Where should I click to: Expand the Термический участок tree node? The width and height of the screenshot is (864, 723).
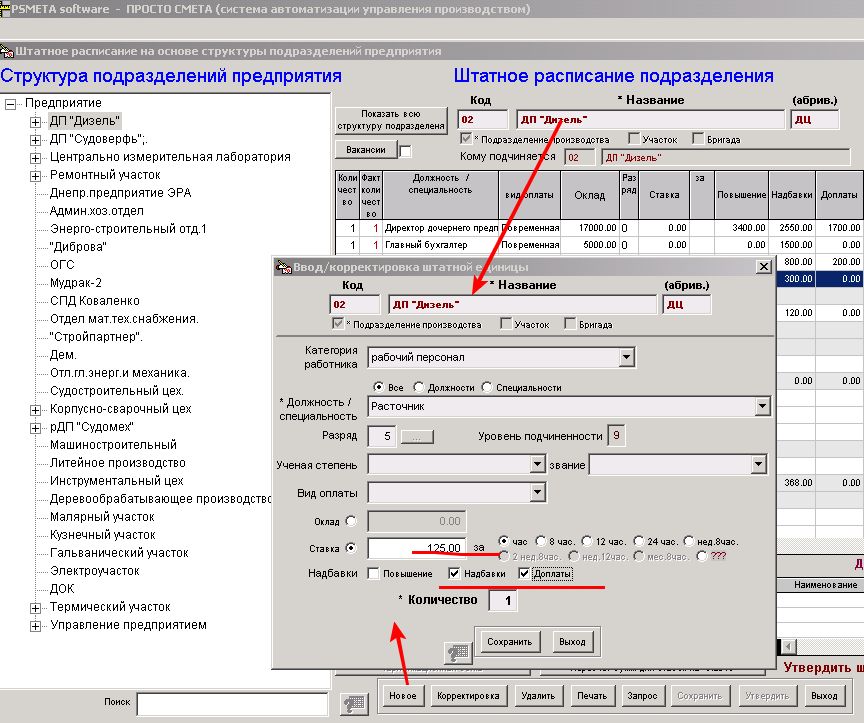tap(36, 607)
